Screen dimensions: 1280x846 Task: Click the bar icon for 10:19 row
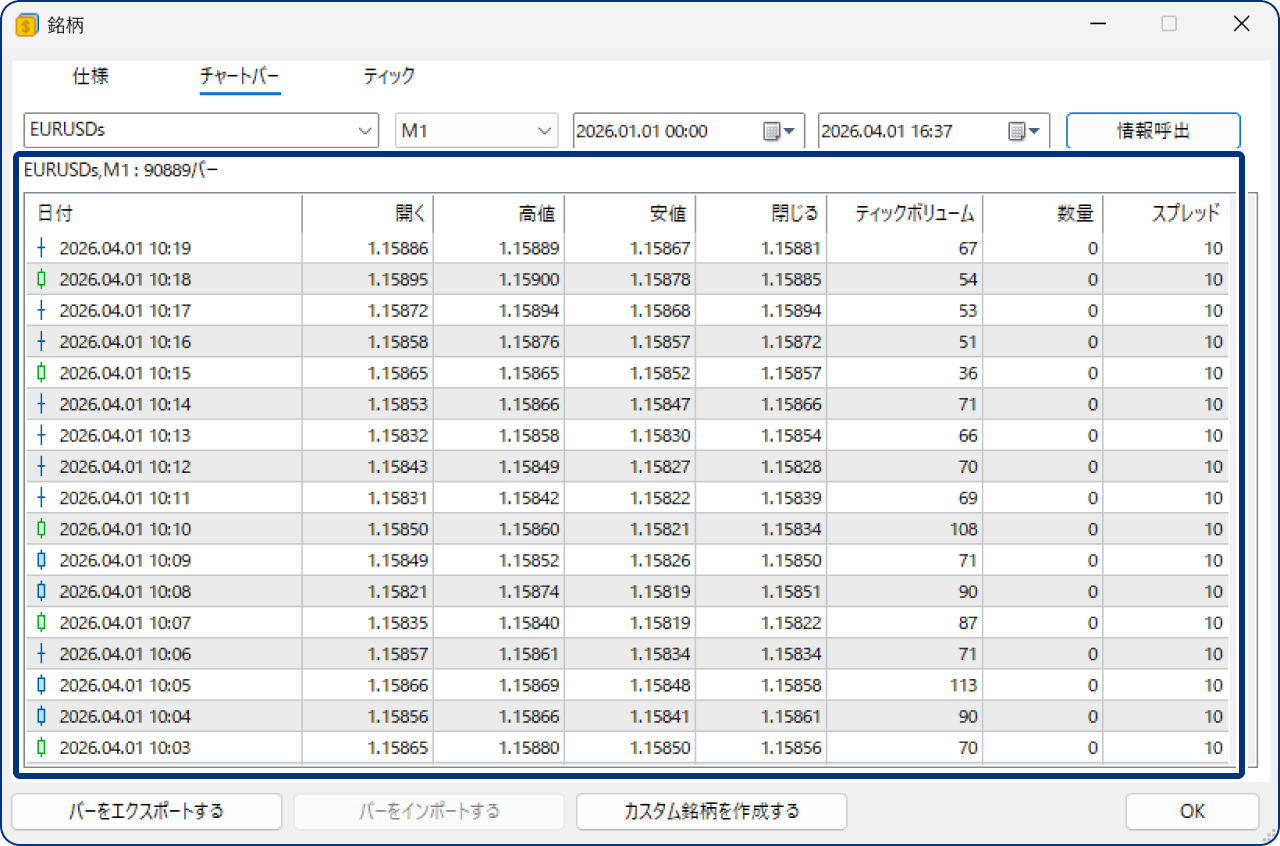click(x=41, y=248)
